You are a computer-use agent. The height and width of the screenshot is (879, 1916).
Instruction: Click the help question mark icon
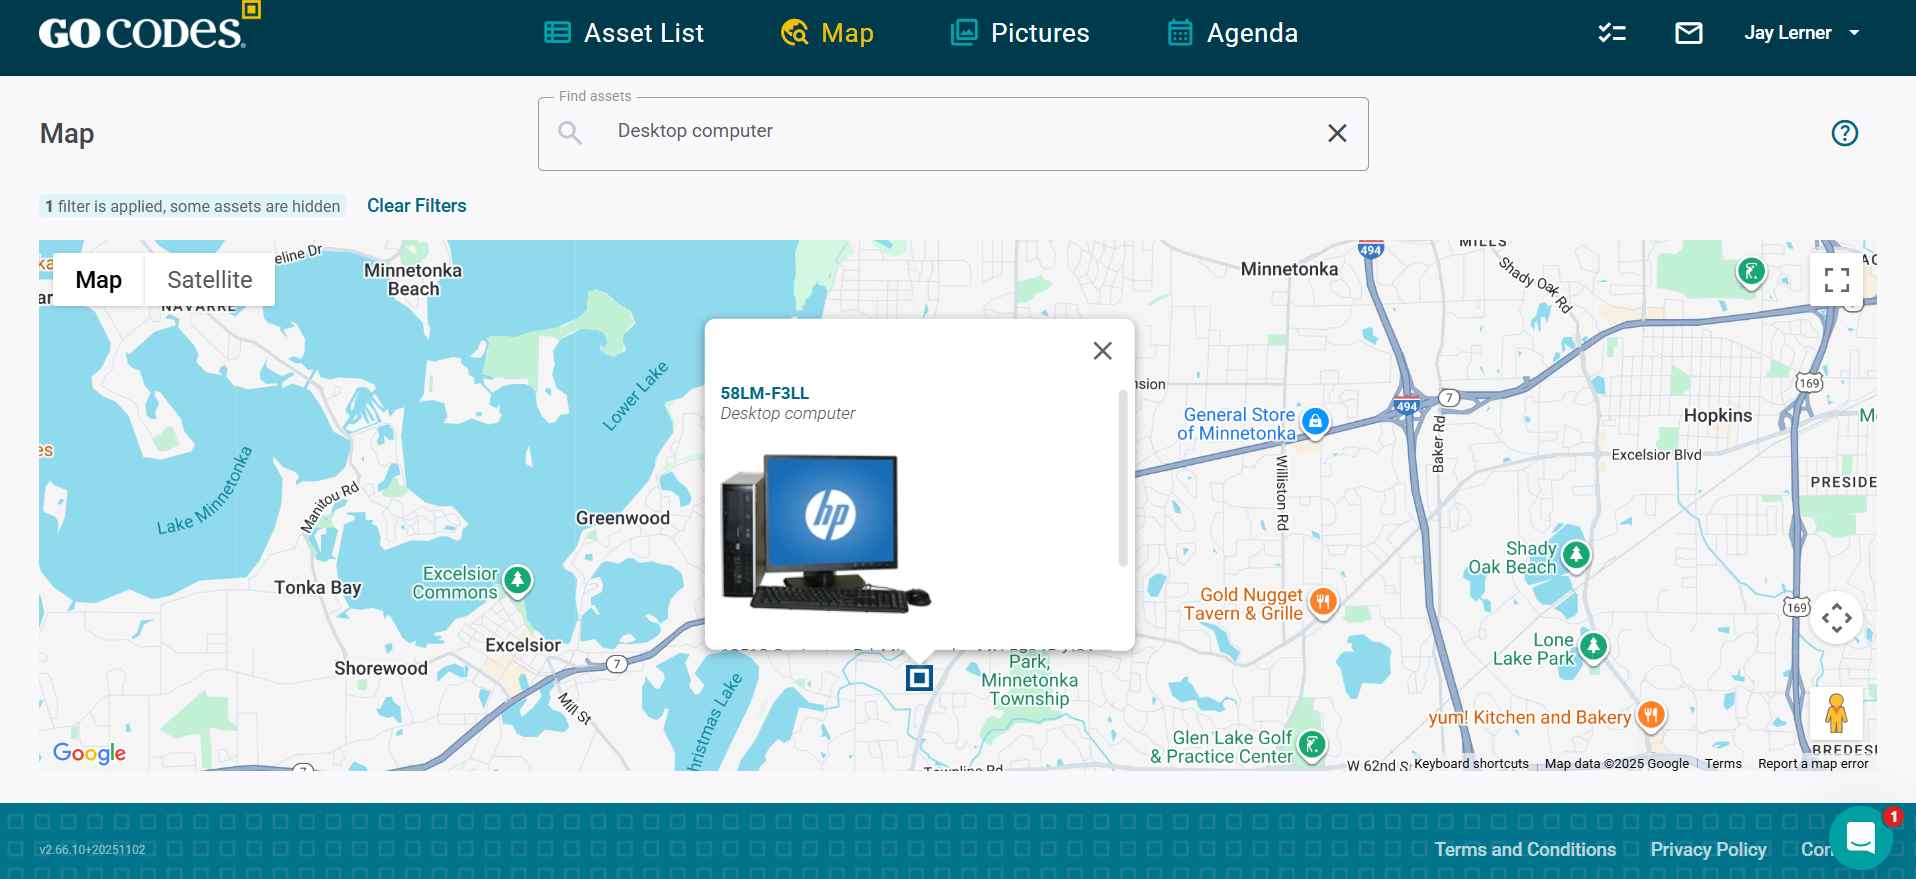click(x=1844, y=133)
